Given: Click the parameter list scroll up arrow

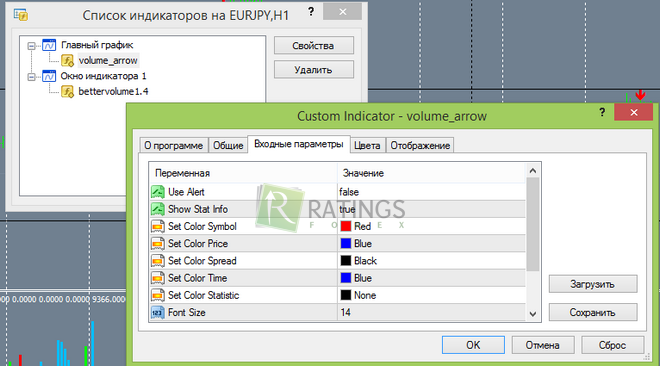Looking at the screenshot, I should pos(532,170).
